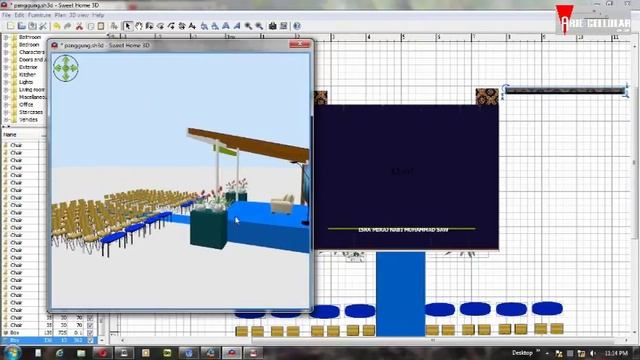Open the File menu
640x360 pixels.
(6, 15)
